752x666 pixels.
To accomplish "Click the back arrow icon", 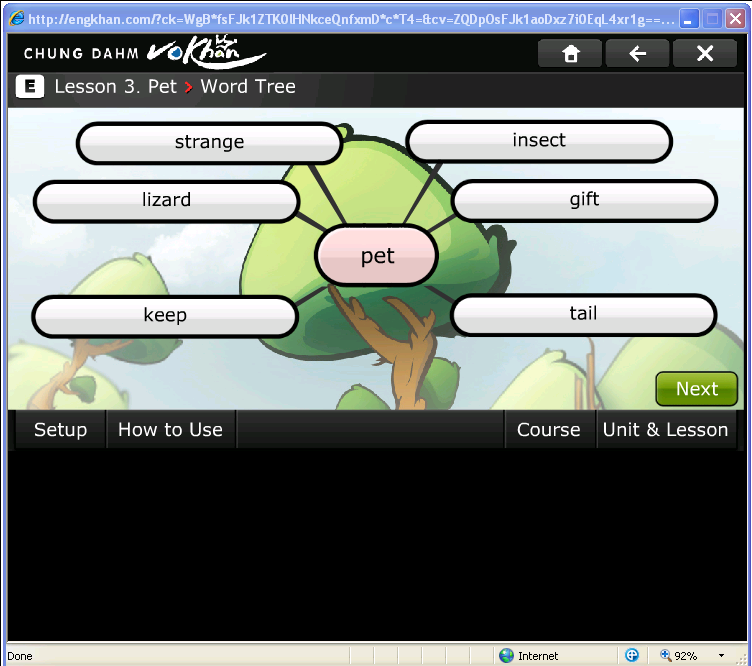I will pos(637,53).
